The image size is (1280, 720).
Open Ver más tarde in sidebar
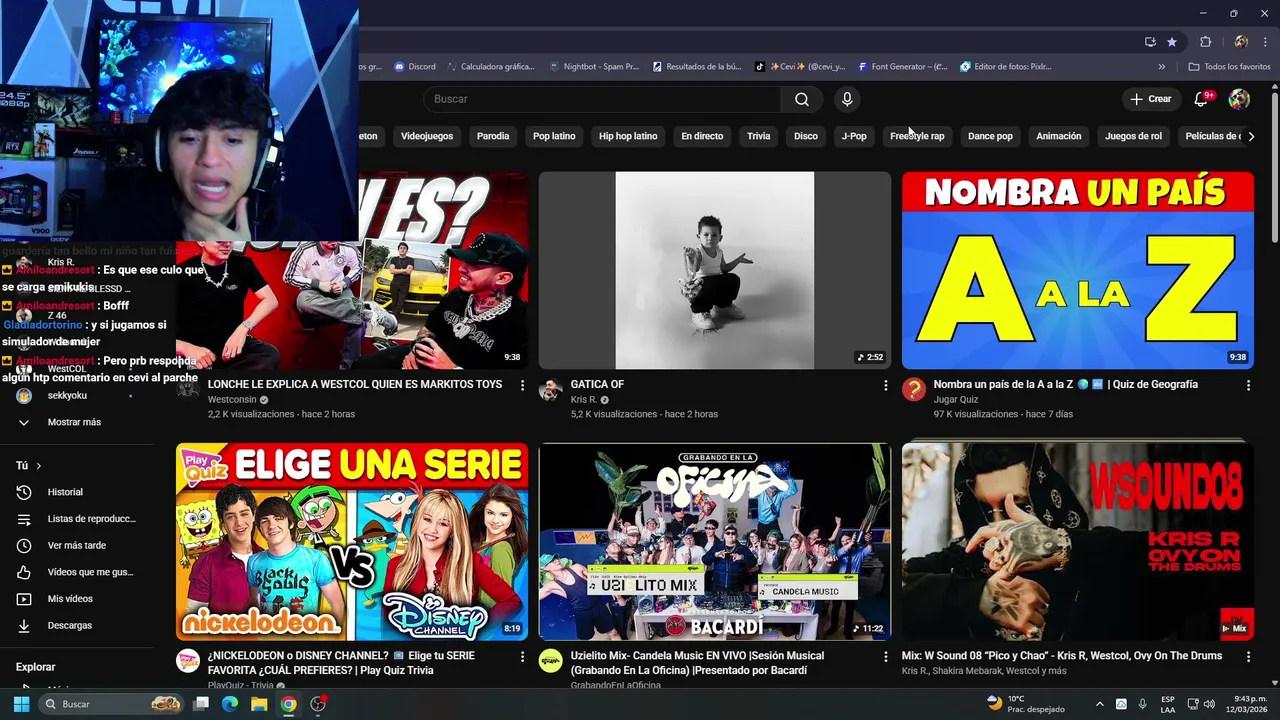(77, 545)
